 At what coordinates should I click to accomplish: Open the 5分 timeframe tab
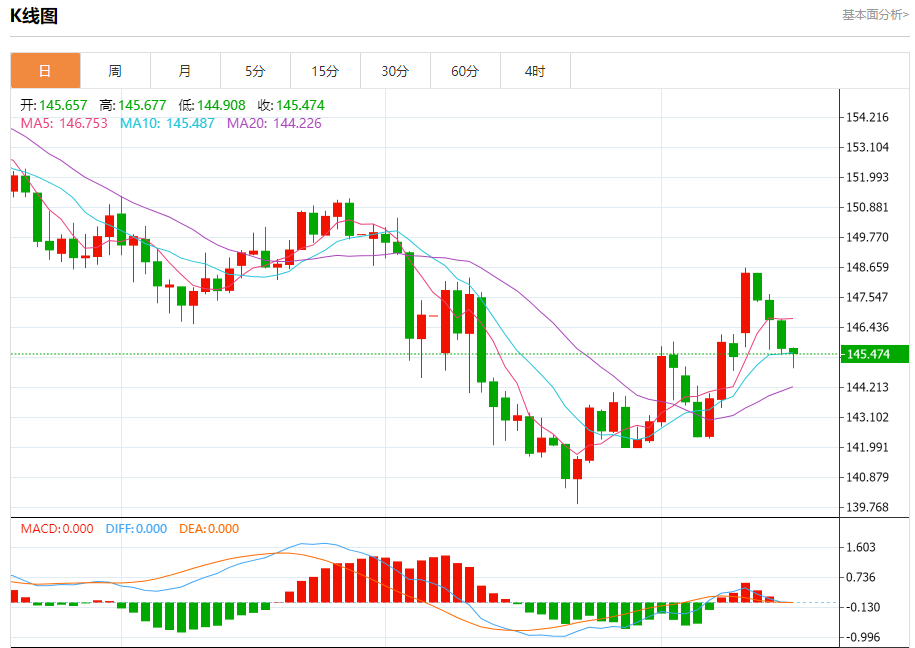point(256,71)
